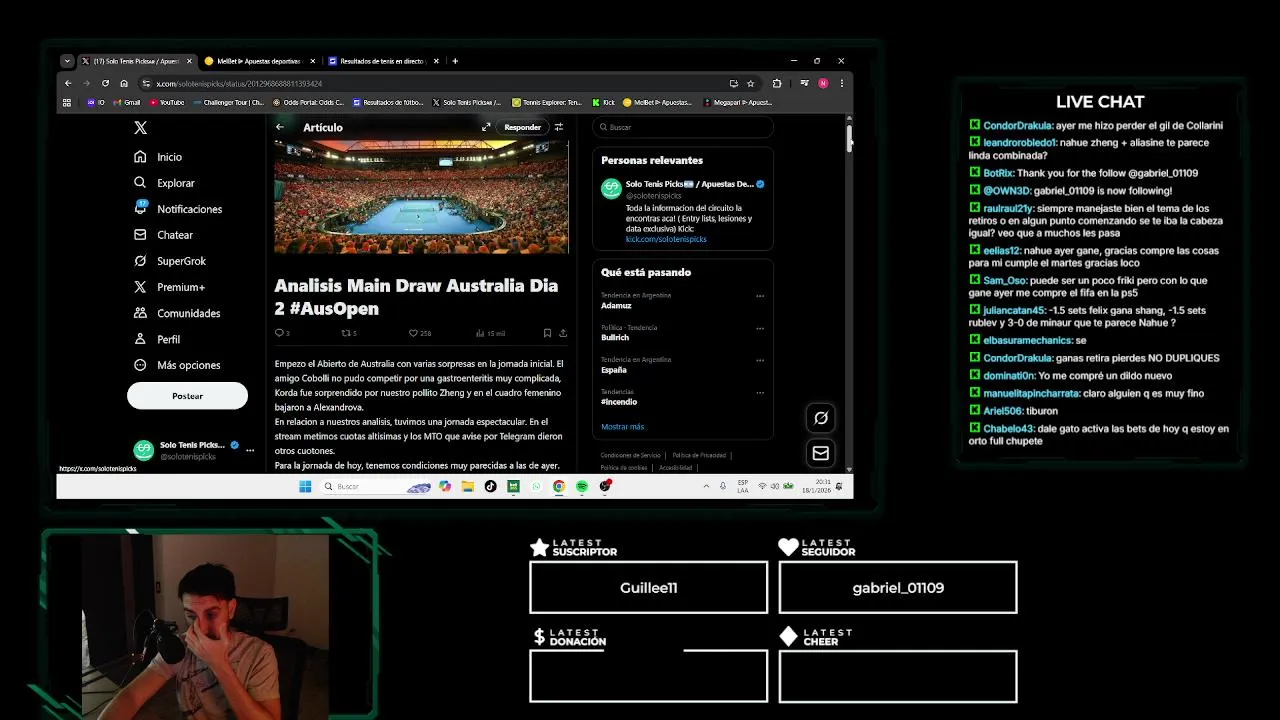The image size is (1280, 720).
Task: Open floating Grok button
Action: 821,418
